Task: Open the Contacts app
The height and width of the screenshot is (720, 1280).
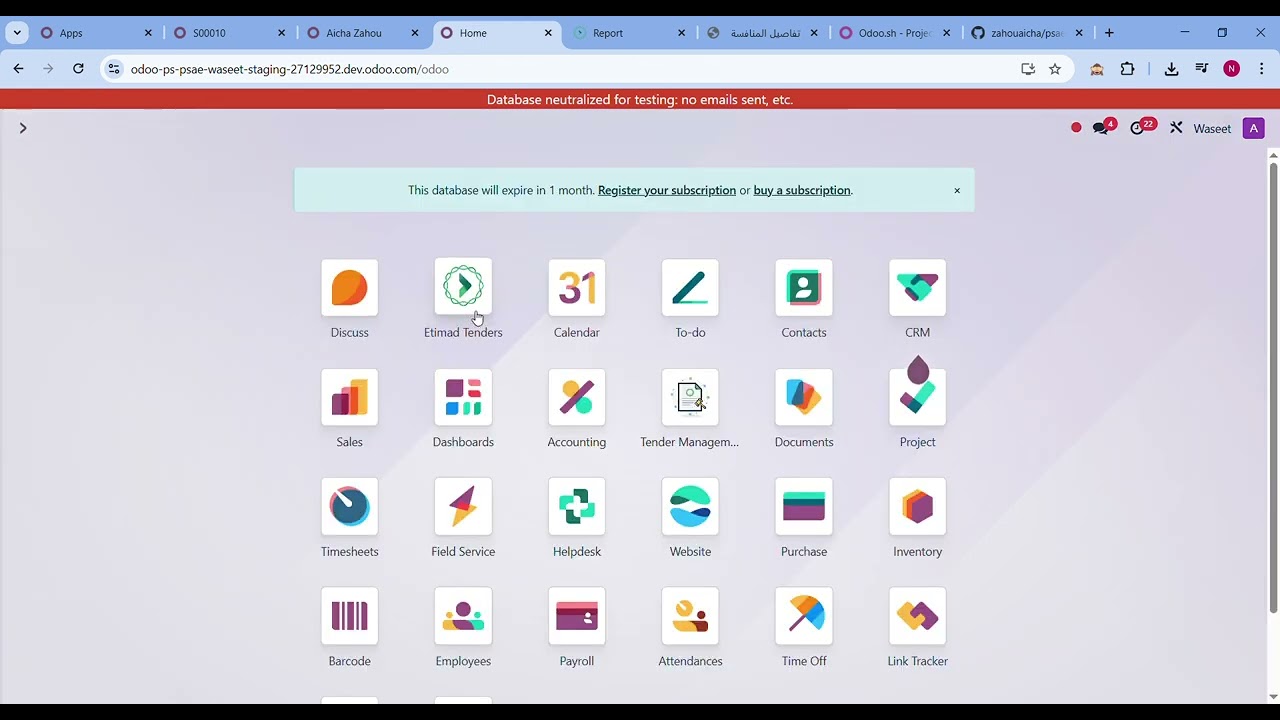Action: (x=804, y=288)
